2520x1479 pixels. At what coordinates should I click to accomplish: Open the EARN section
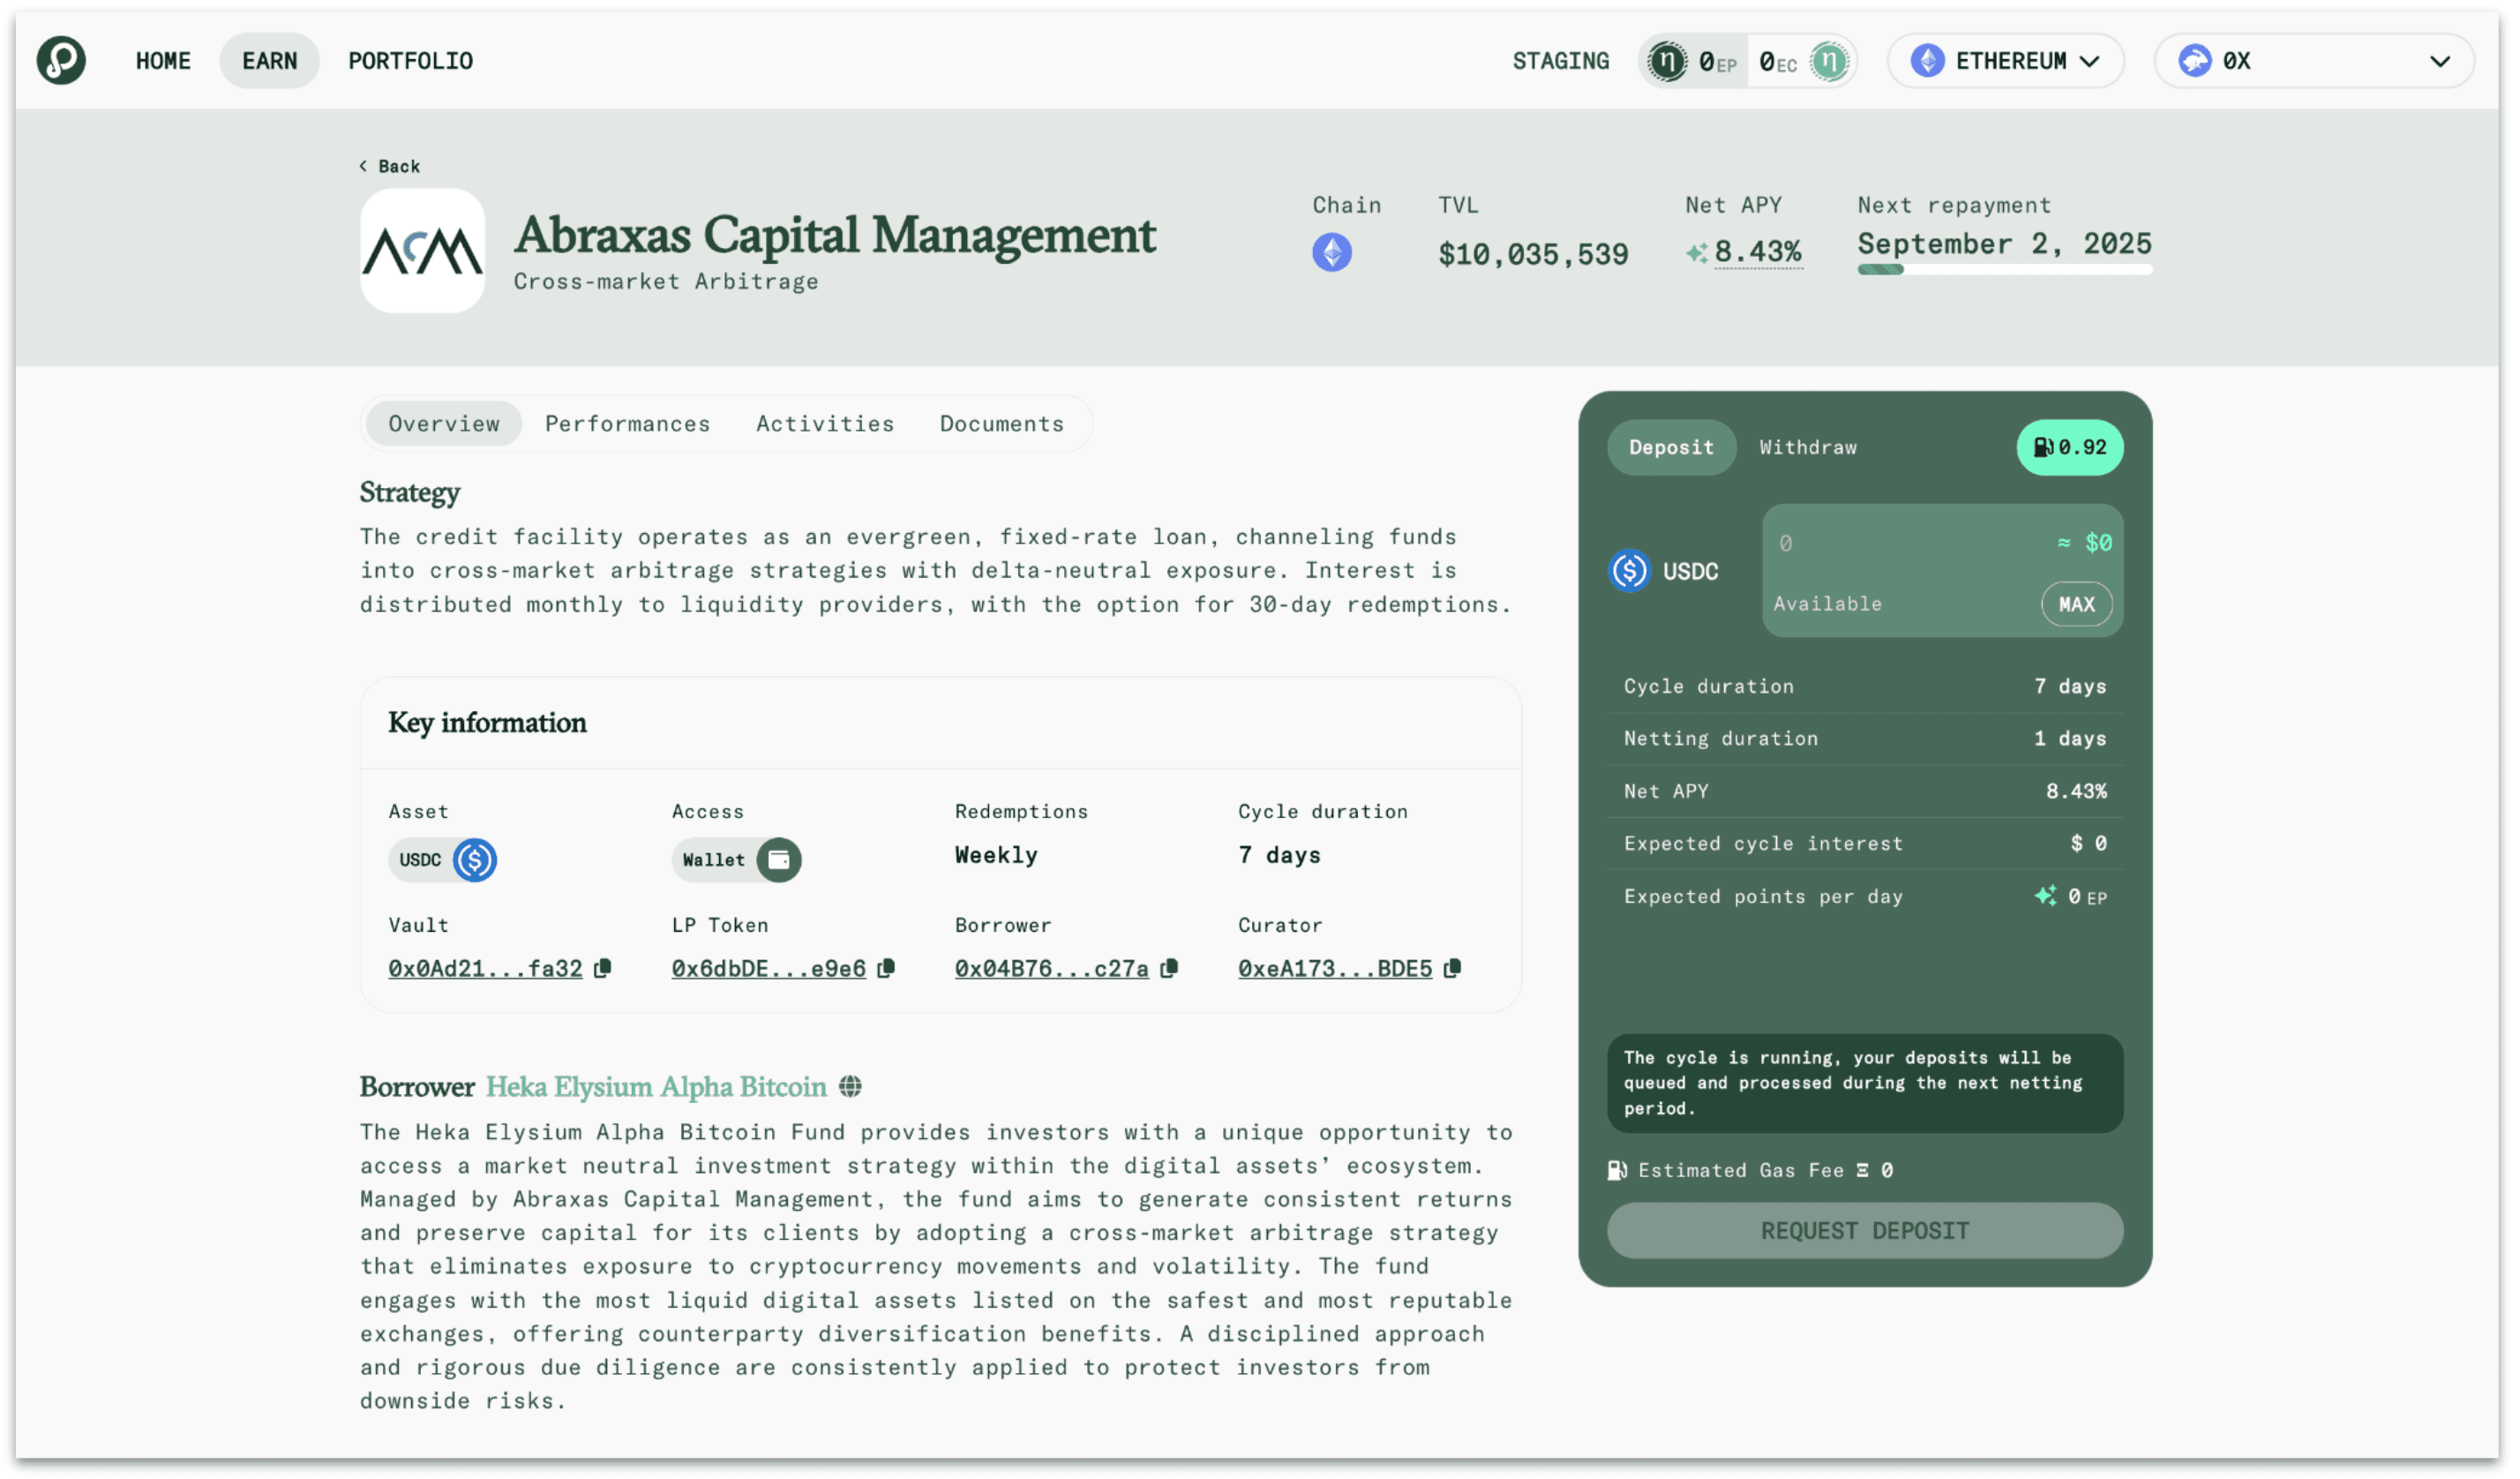pos(269,61)
